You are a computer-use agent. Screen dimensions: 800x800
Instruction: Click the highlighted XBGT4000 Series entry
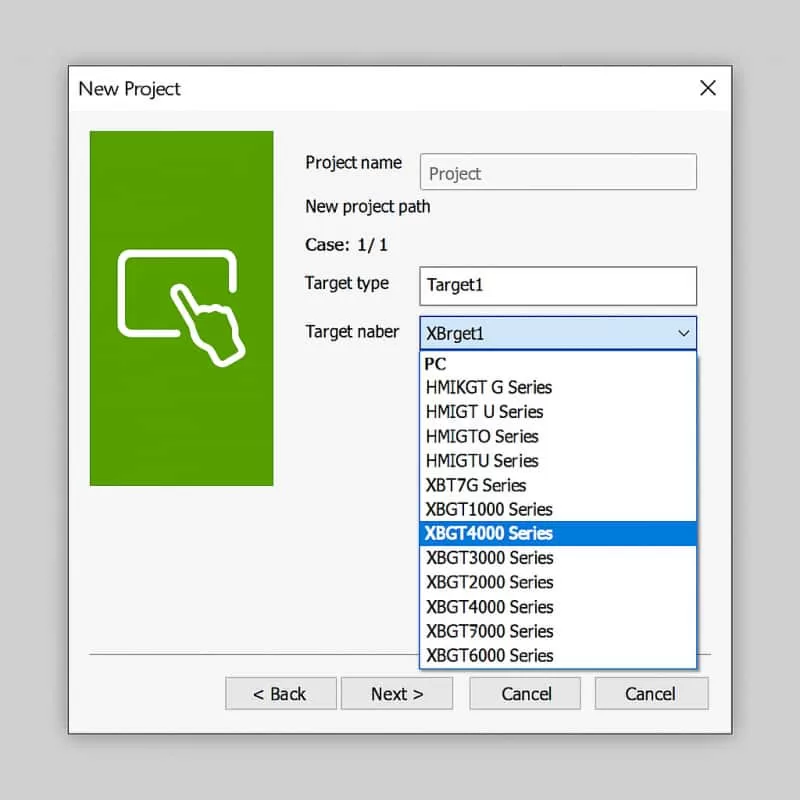558,534
